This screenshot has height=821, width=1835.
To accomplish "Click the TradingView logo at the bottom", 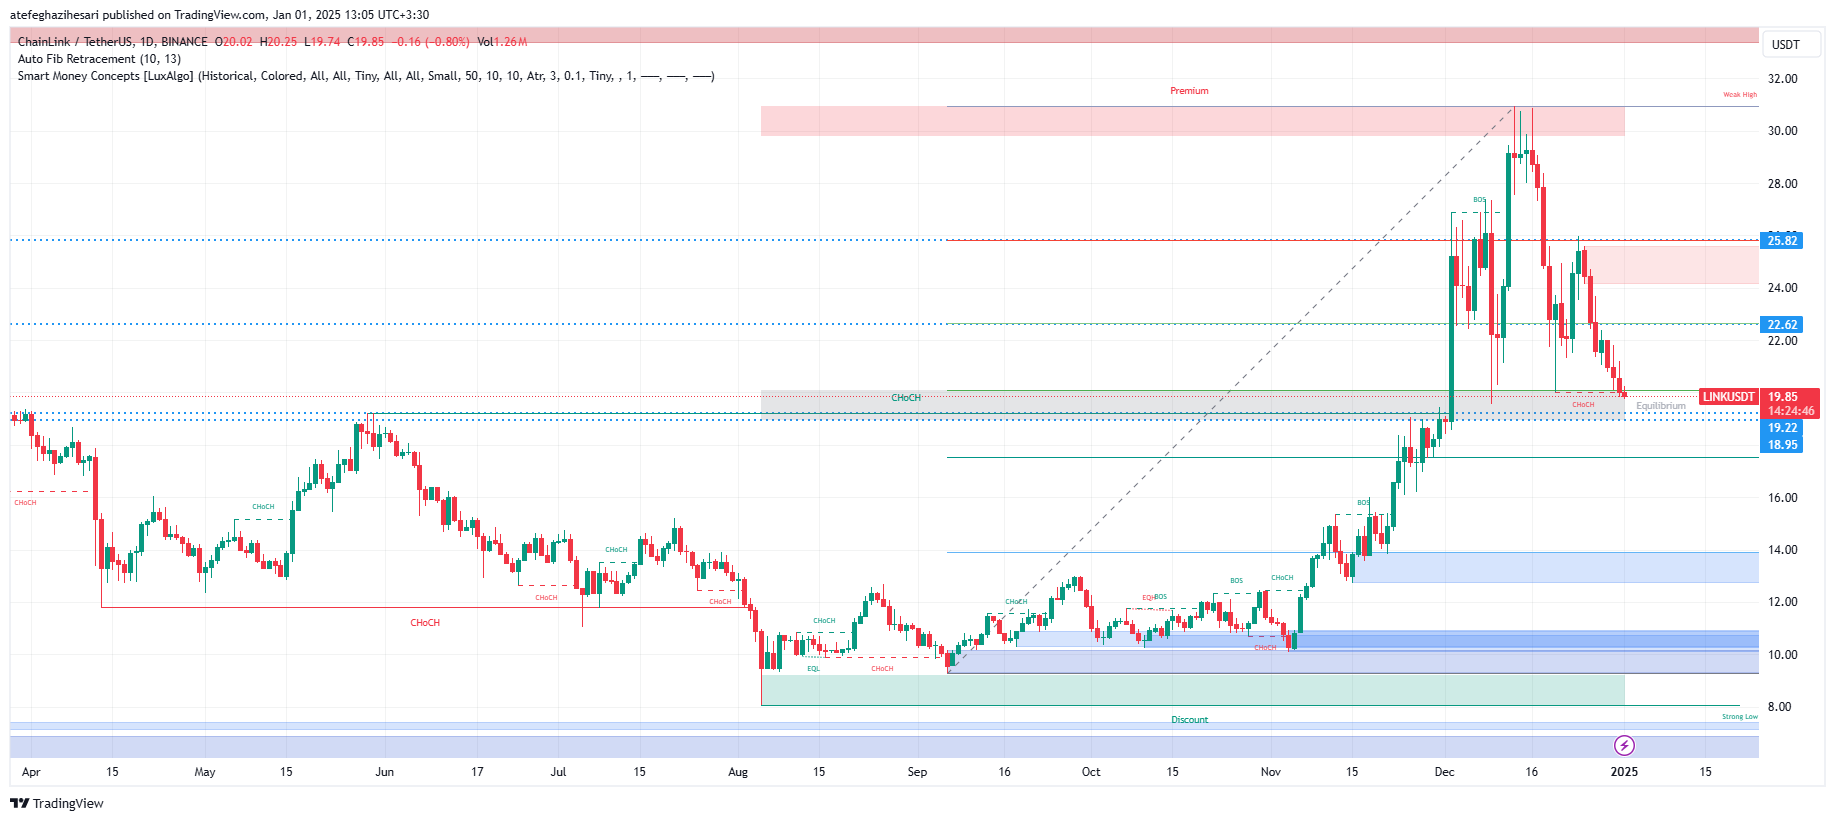I will point(57,803).
